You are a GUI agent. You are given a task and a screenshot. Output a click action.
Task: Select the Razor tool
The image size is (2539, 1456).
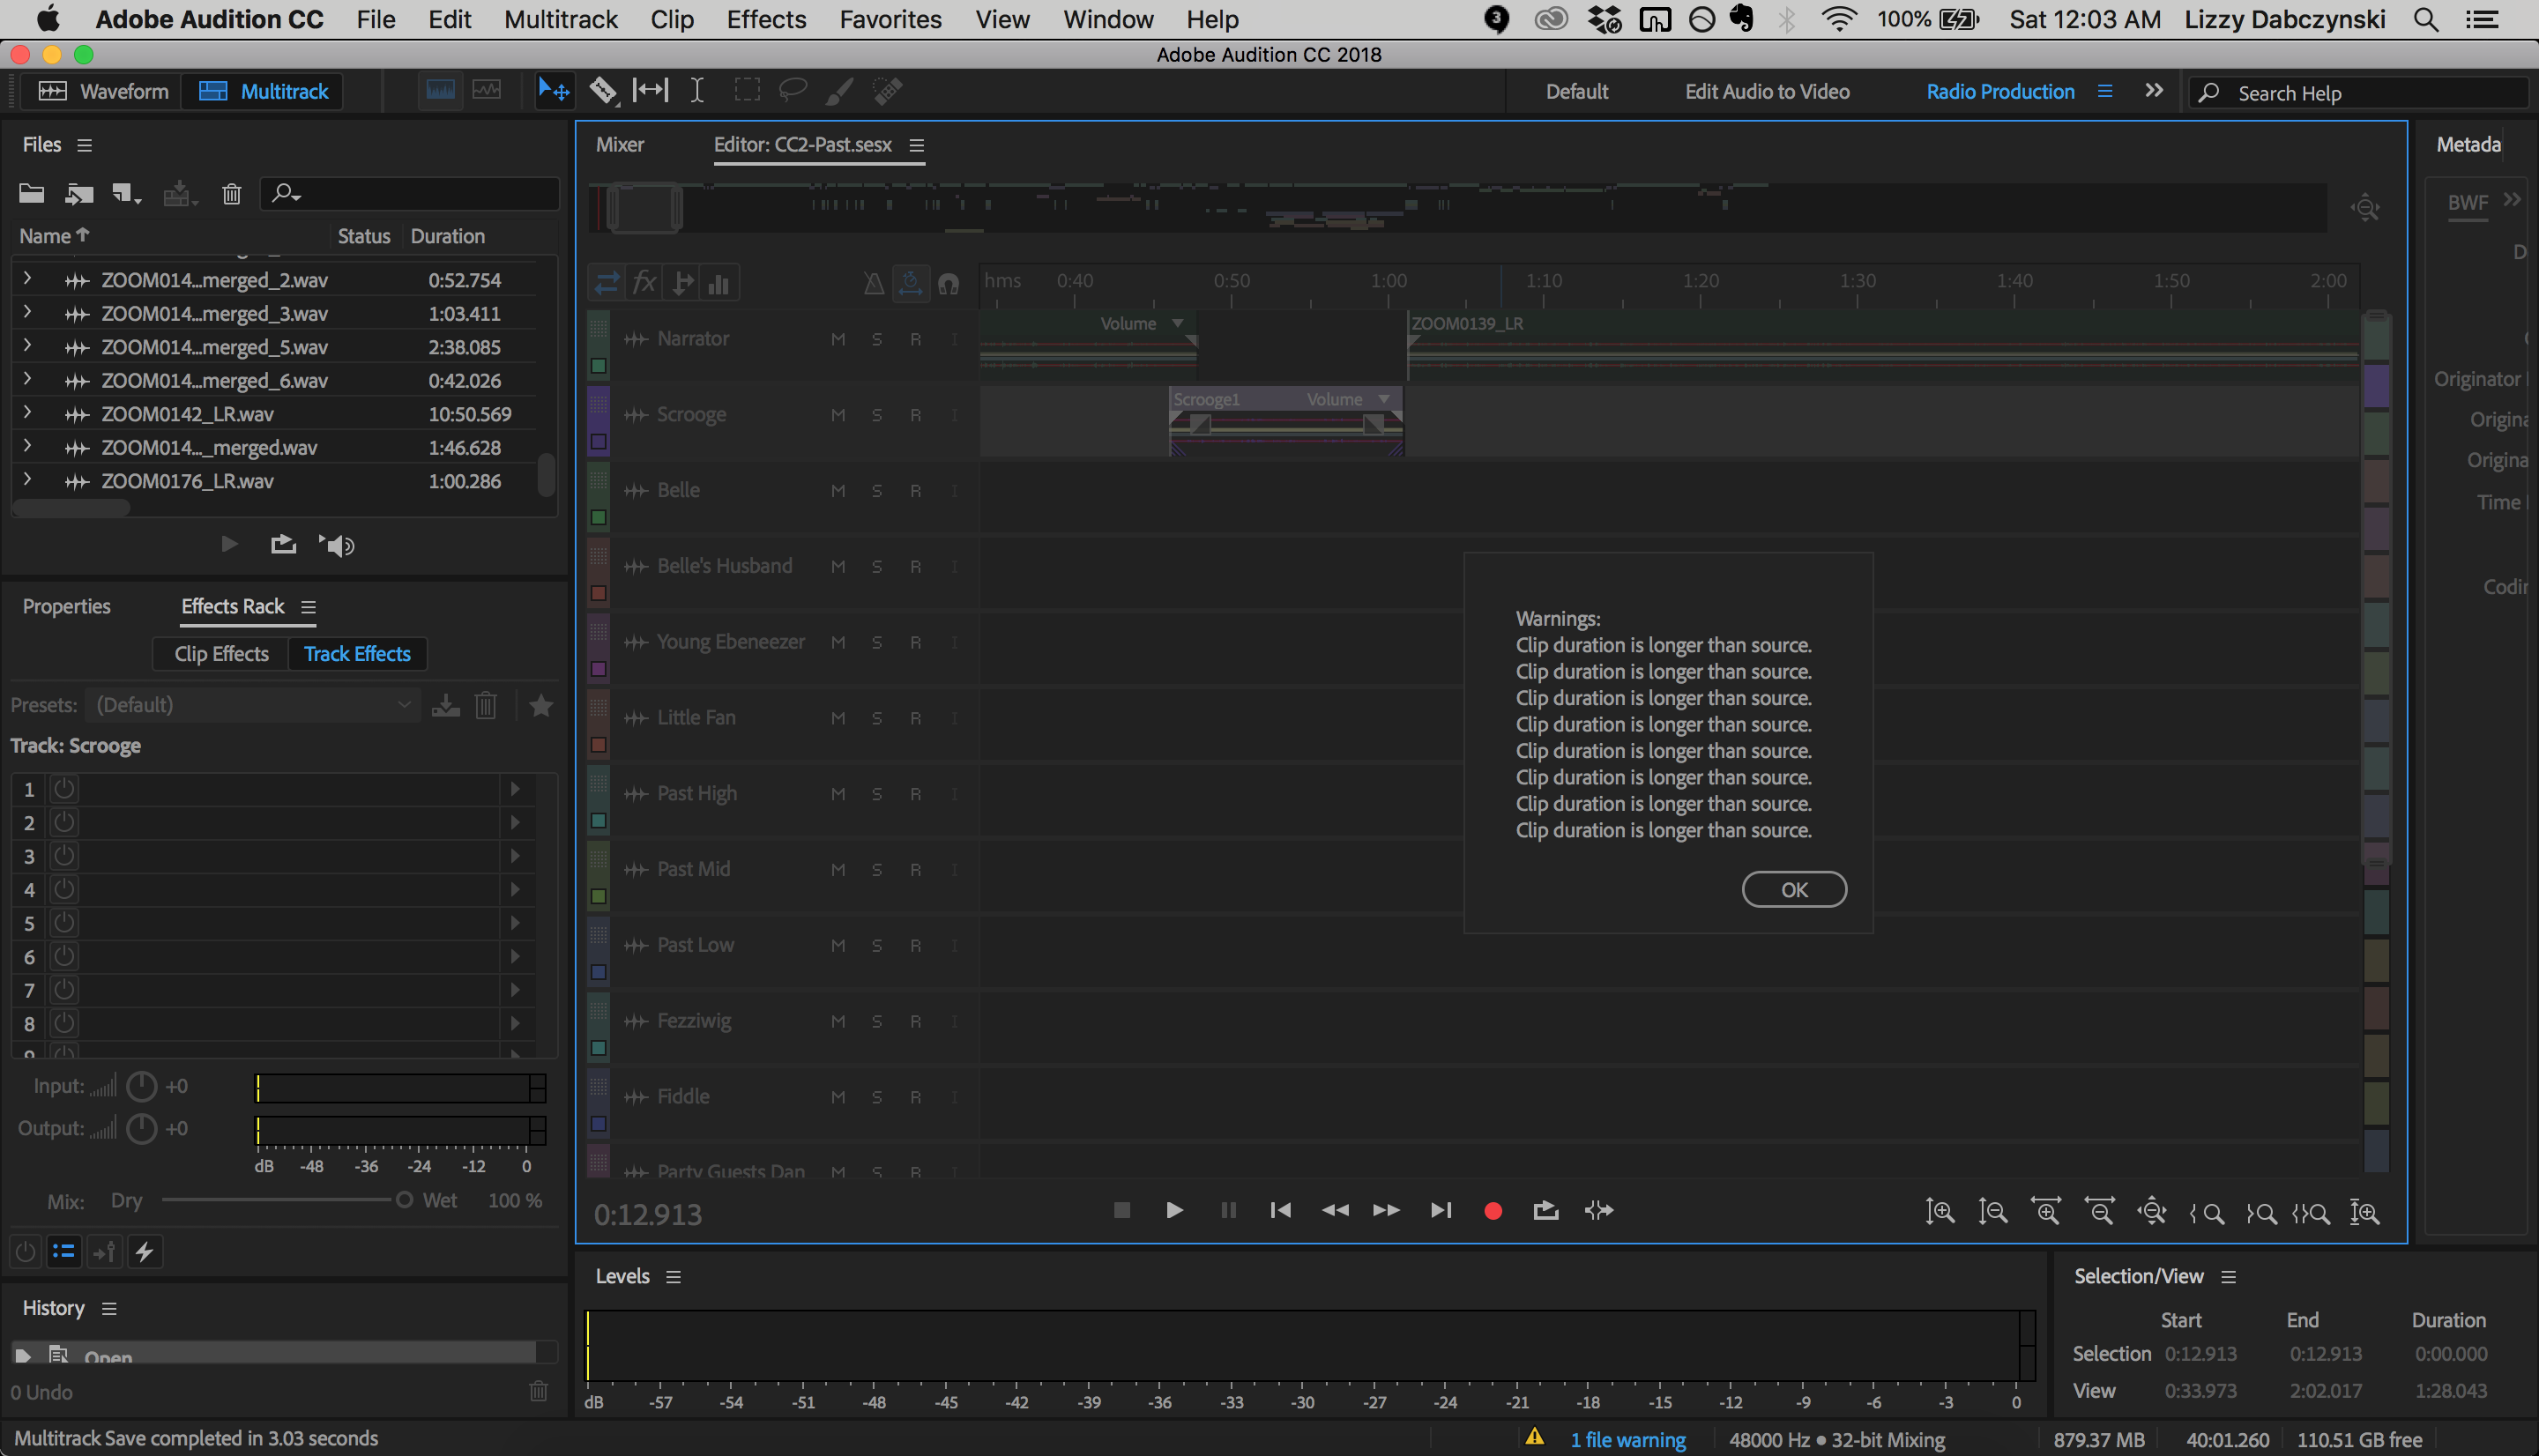click(x=603, y=91)
